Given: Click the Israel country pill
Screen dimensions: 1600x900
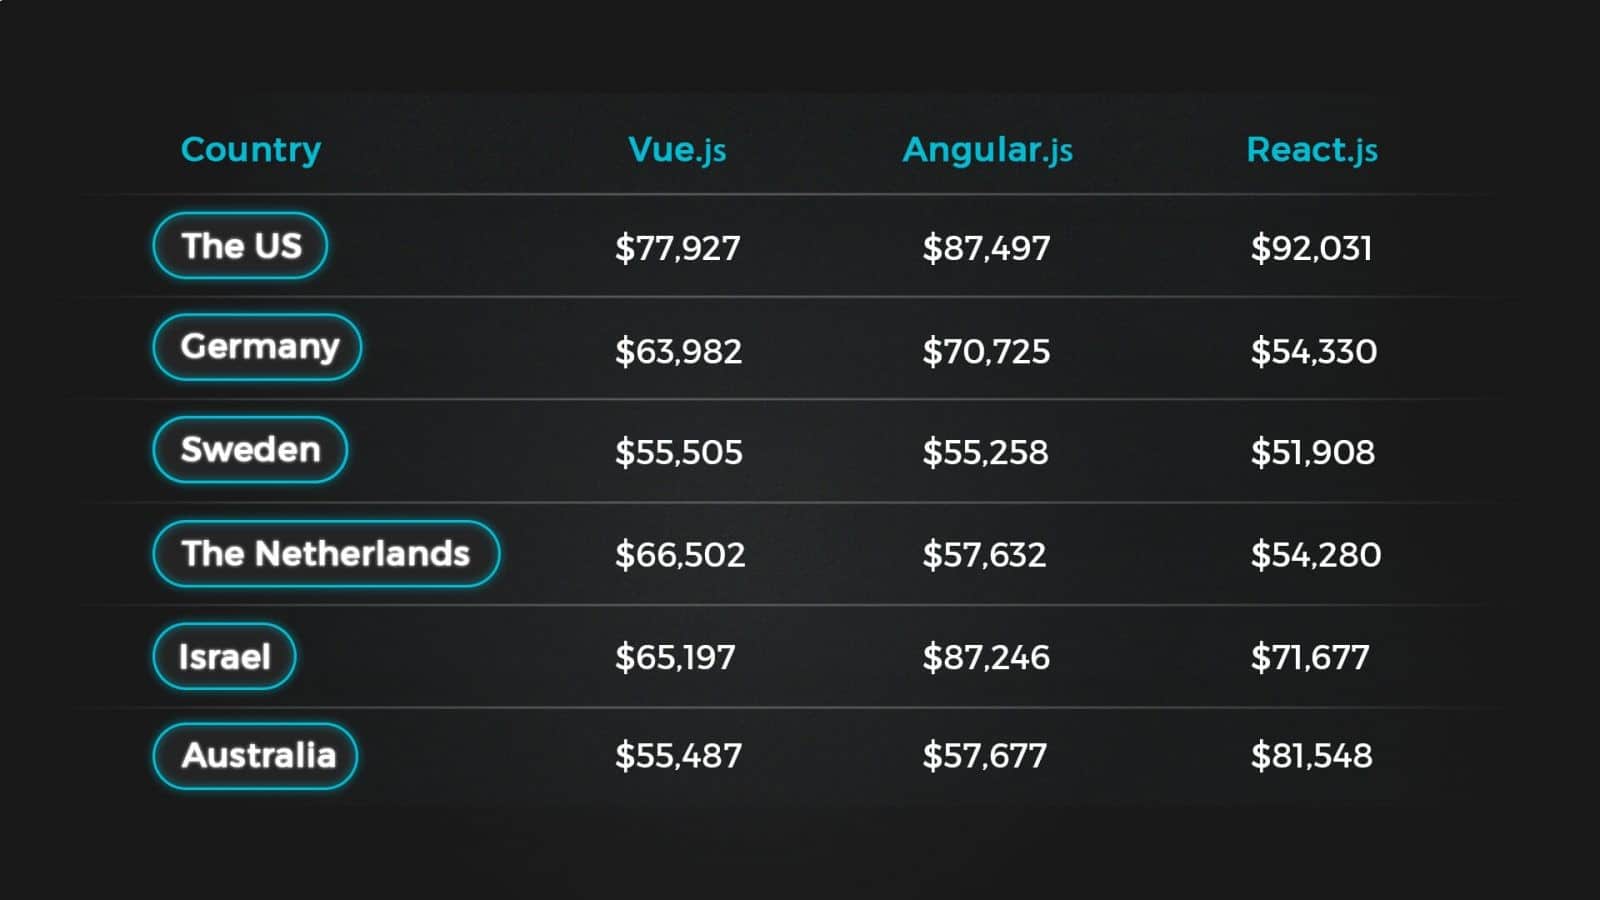Looking at the screenshot, I should click(224, 656).
